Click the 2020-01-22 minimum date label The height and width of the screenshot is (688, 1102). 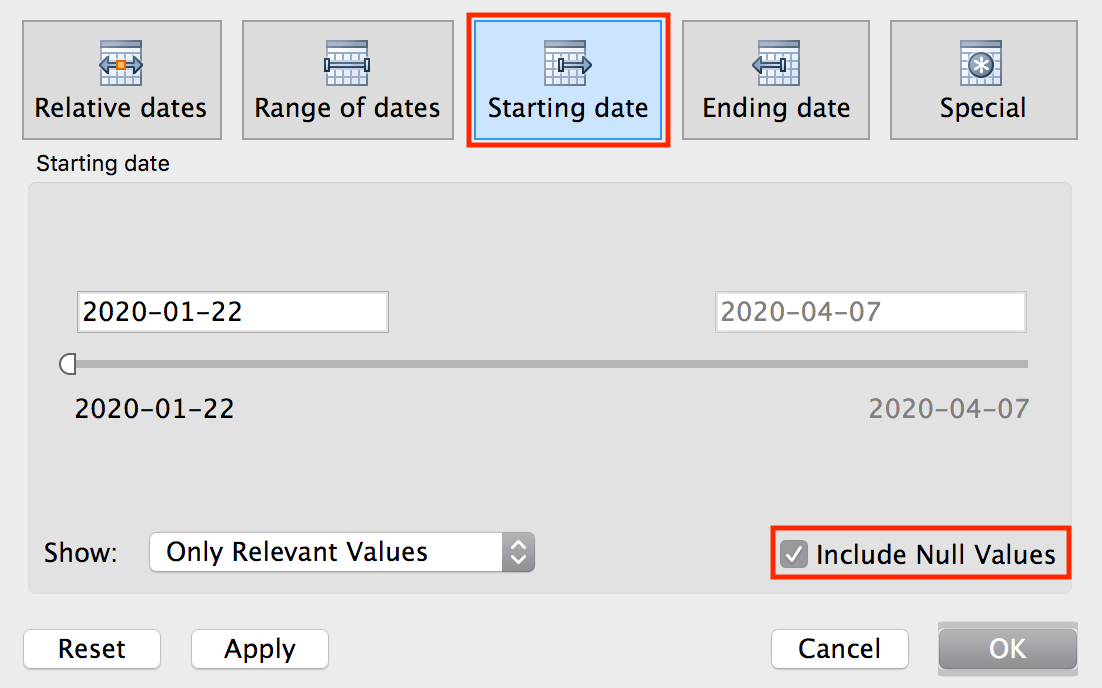154,408
